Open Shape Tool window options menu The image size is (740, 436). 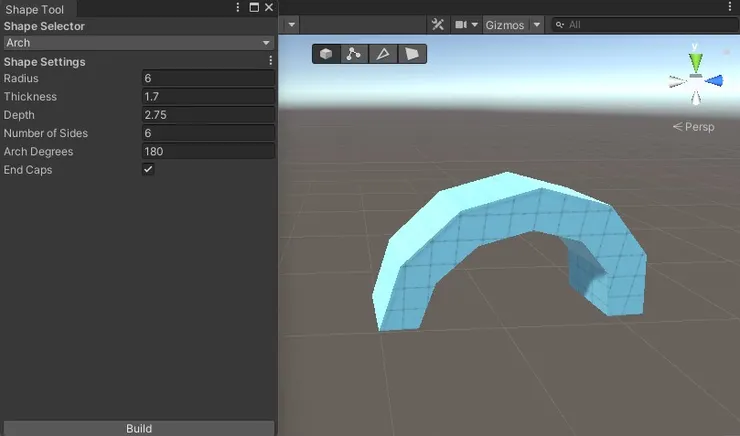click(237, 8)
